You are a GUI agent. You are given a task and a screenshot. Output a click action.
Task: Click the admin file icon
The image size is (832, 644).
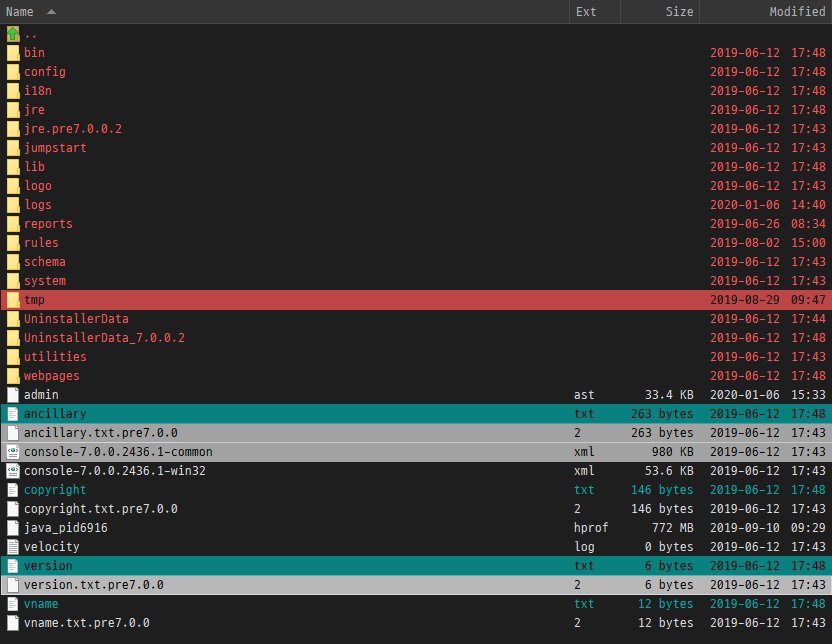click(13, 395)
